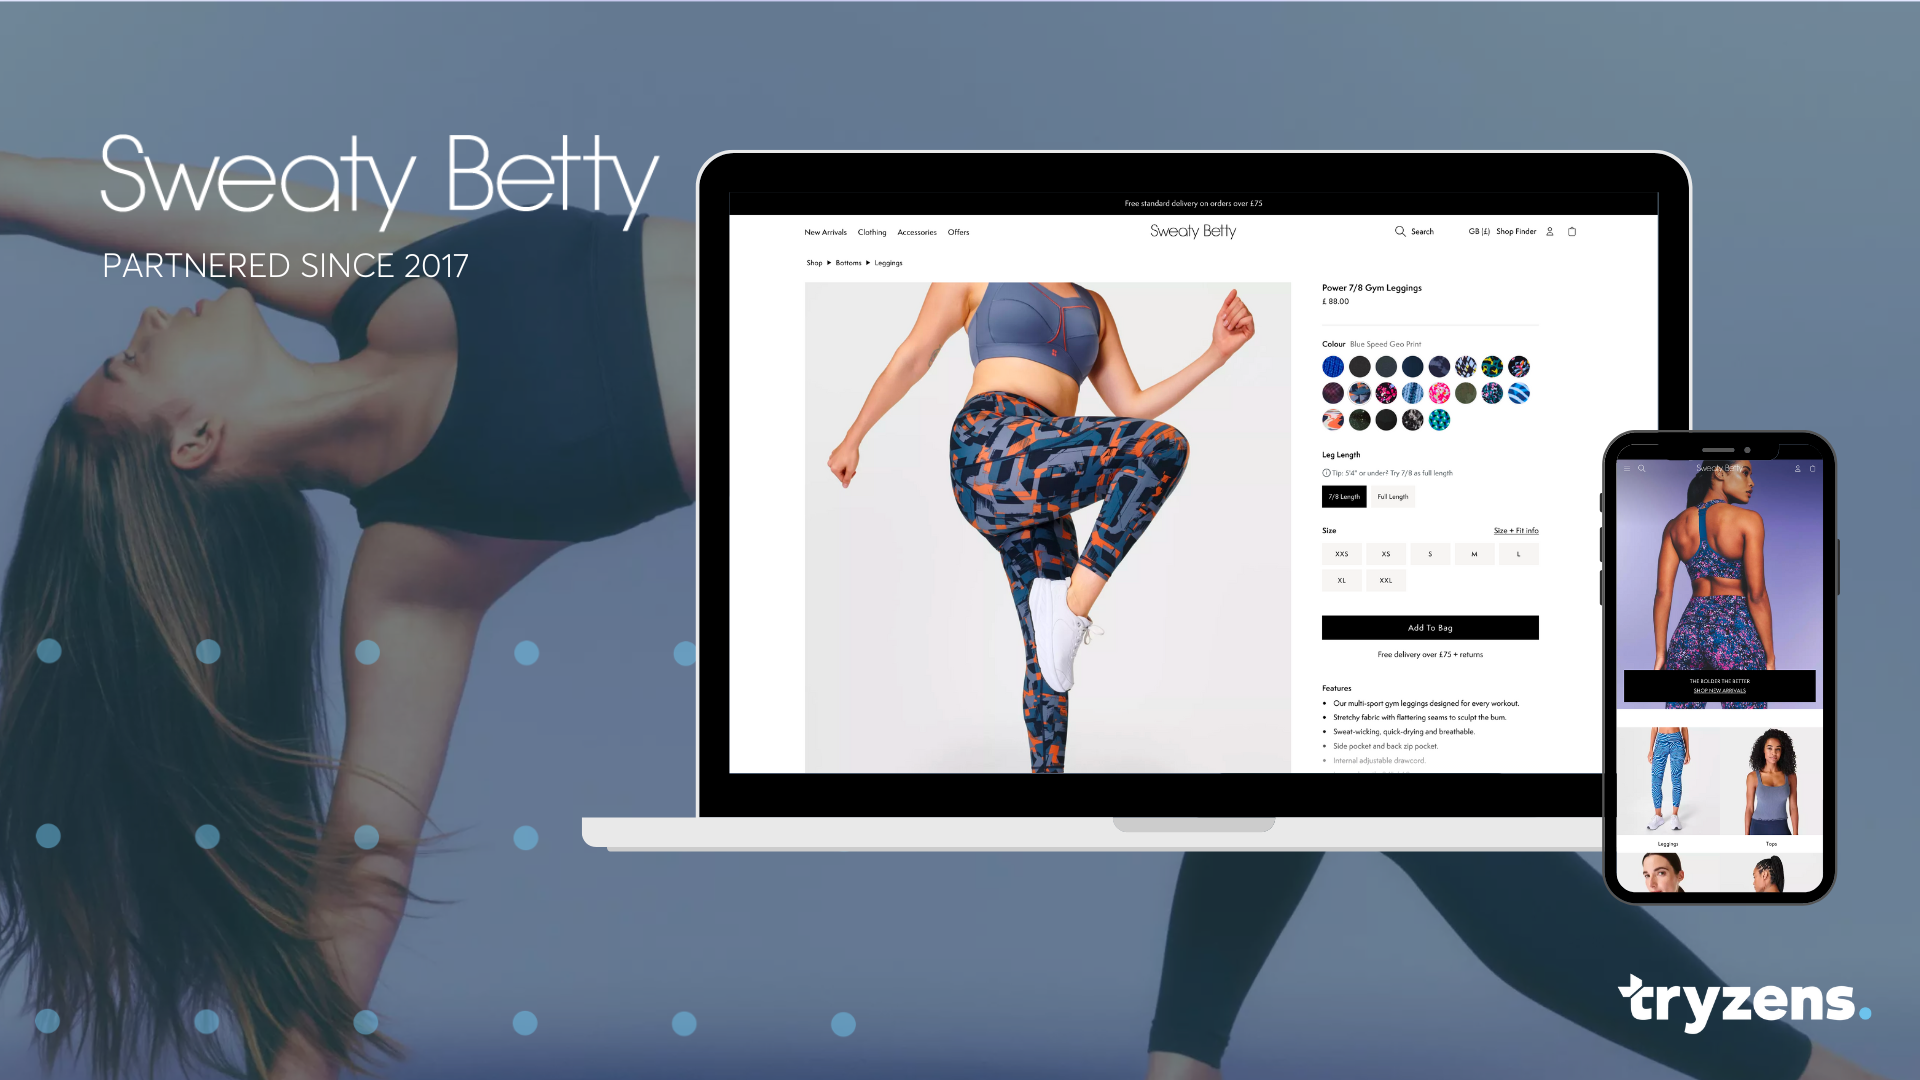Click the Clothing menu item
The width and height of the screenshot is (1920, 1080).
(872, 233)
